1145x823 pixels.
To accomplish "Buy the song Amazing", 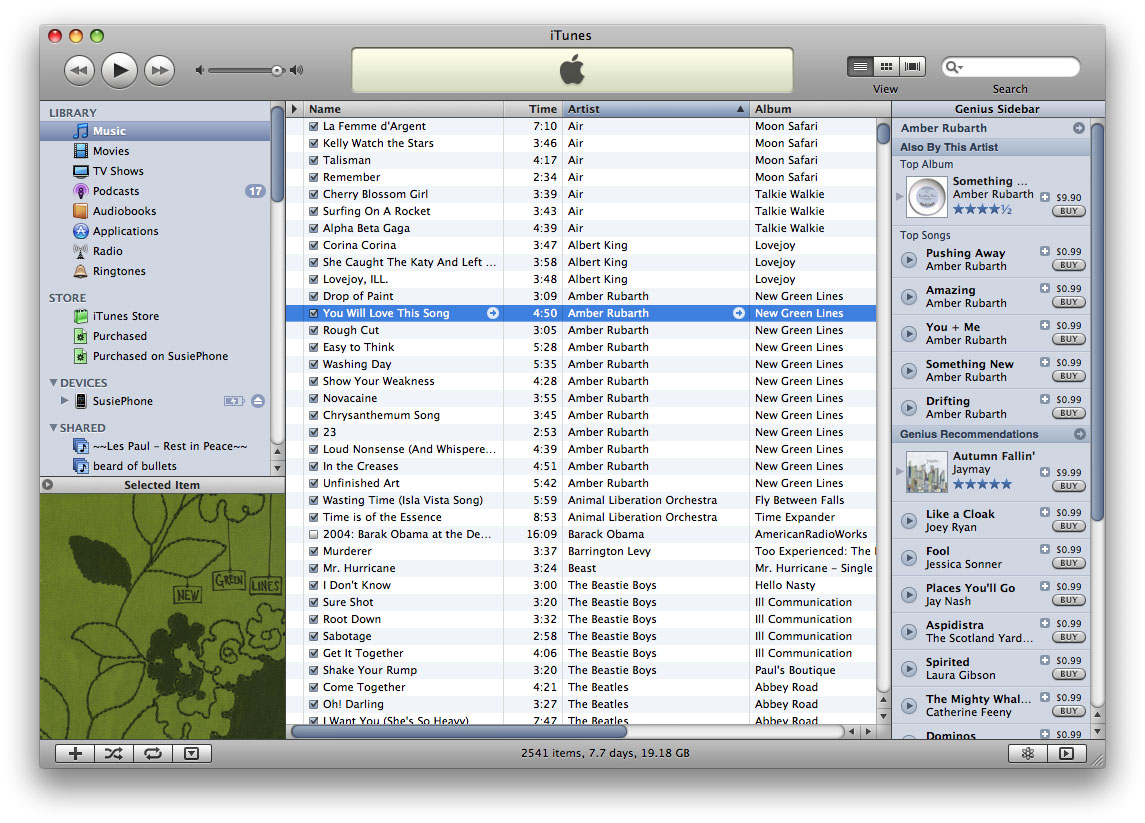I will 1068,302.
